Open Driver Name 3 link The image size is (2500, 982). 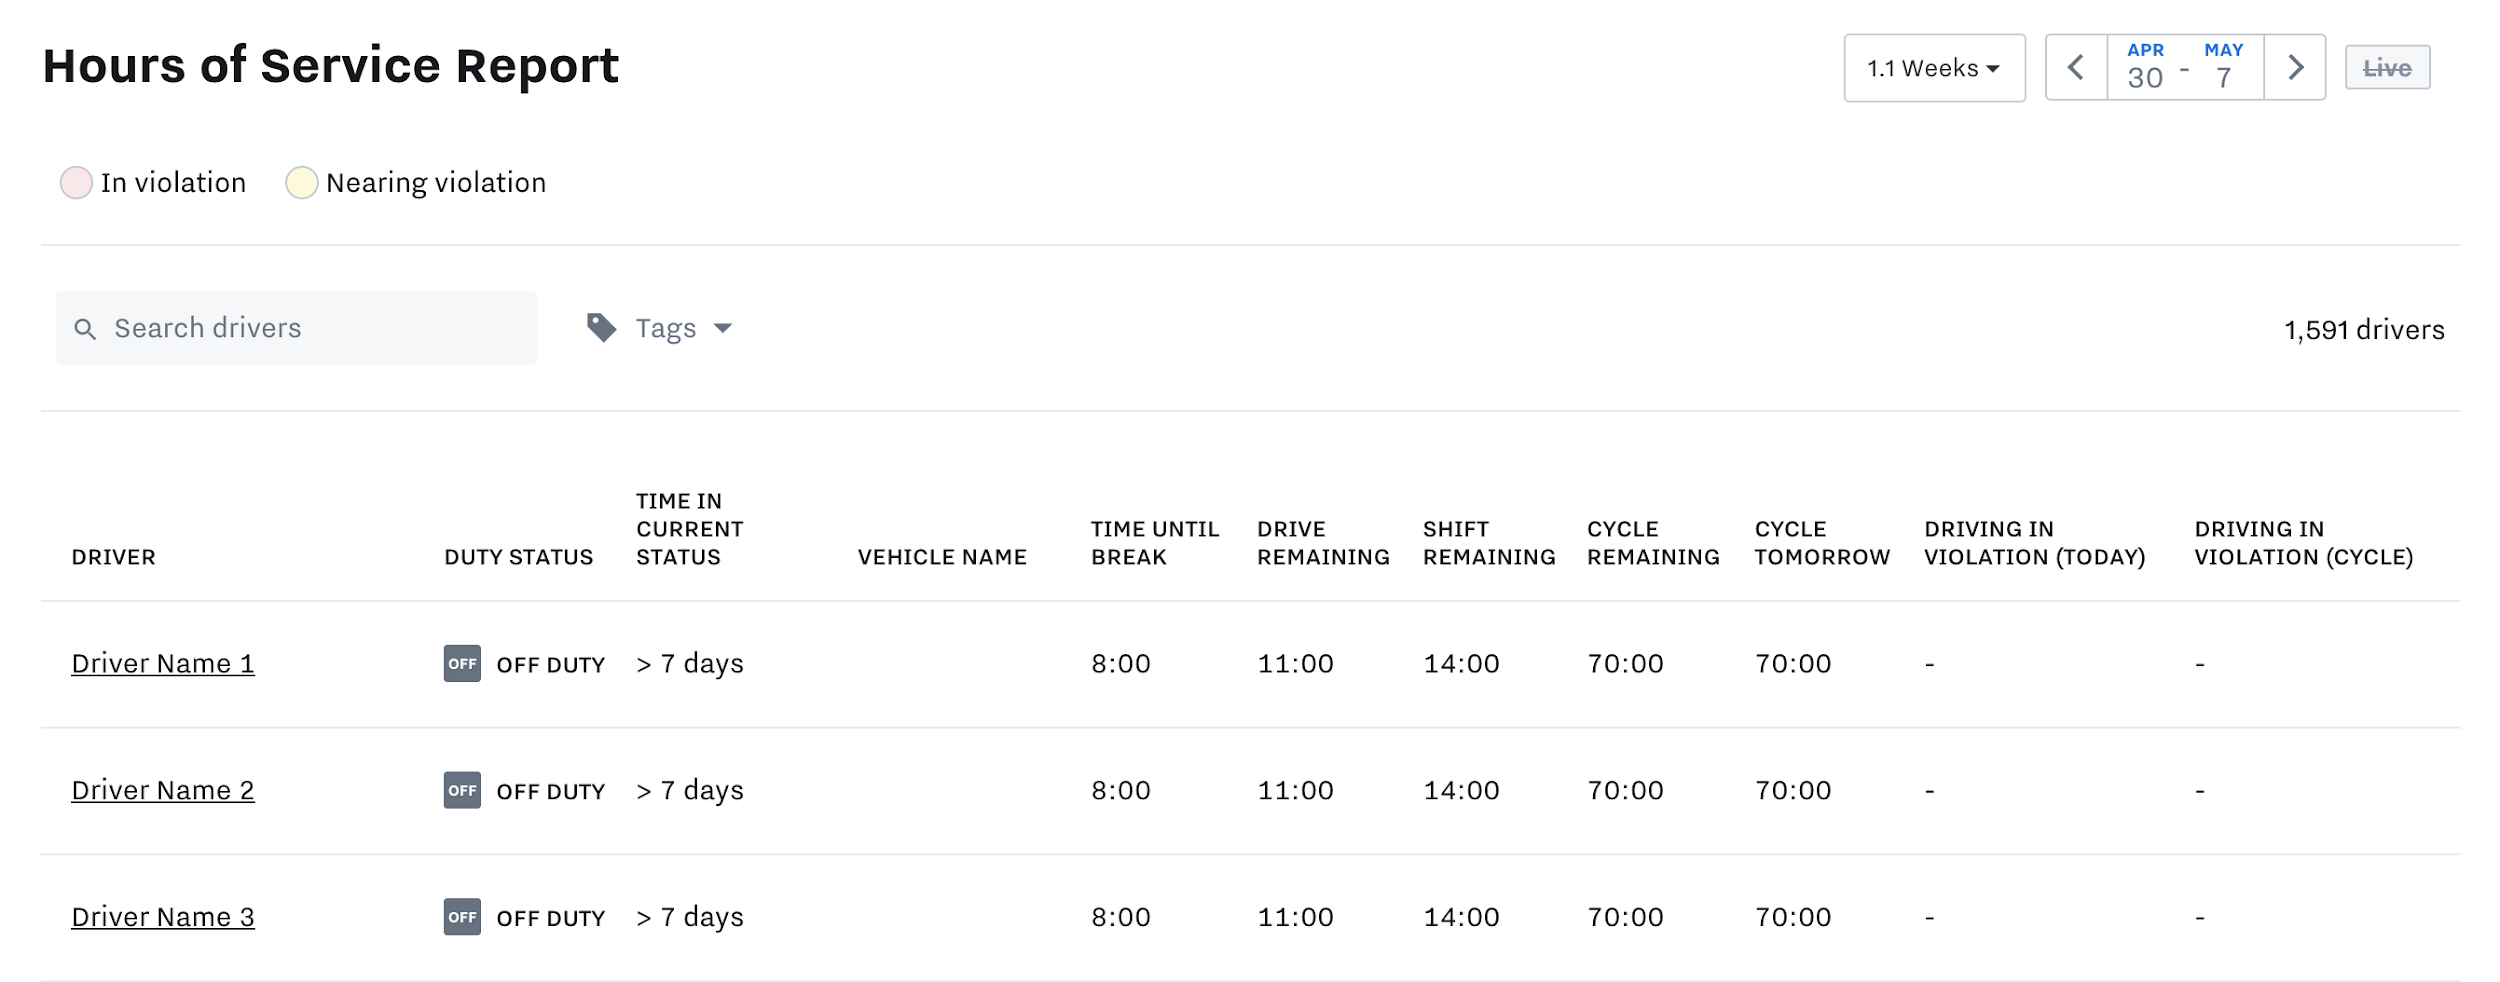click(x=163, y=917)
